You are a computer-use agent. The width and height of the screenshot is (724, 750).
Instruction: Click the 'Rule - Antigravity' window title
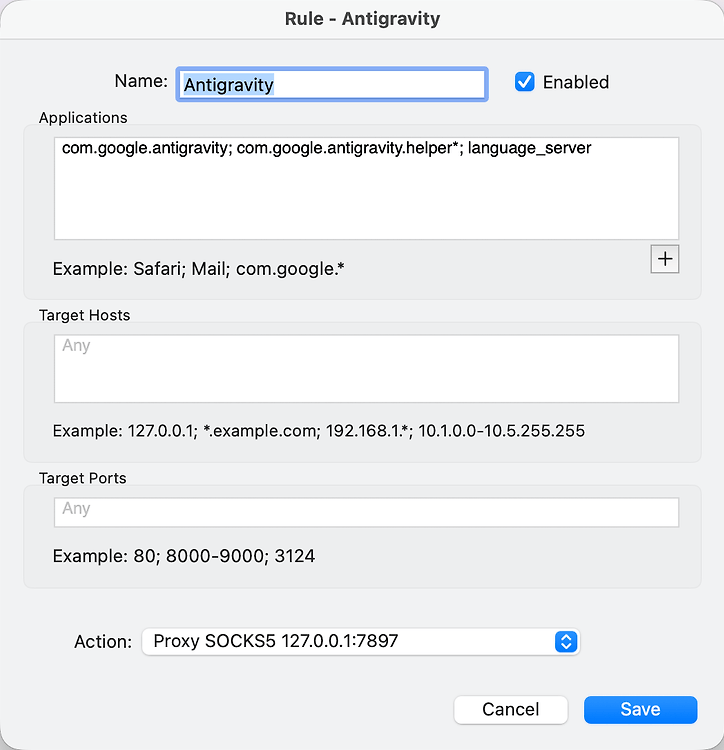362,19
